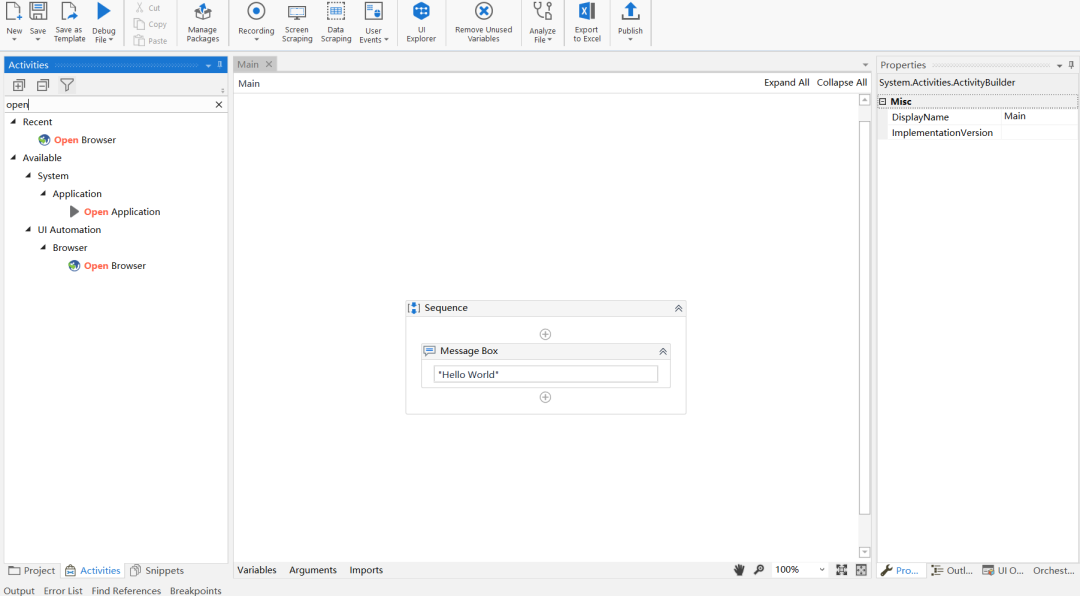The image size is (1080, 596).
Task: Switch to the Orchestrator tab
Action: click(x=1053, y=571)
